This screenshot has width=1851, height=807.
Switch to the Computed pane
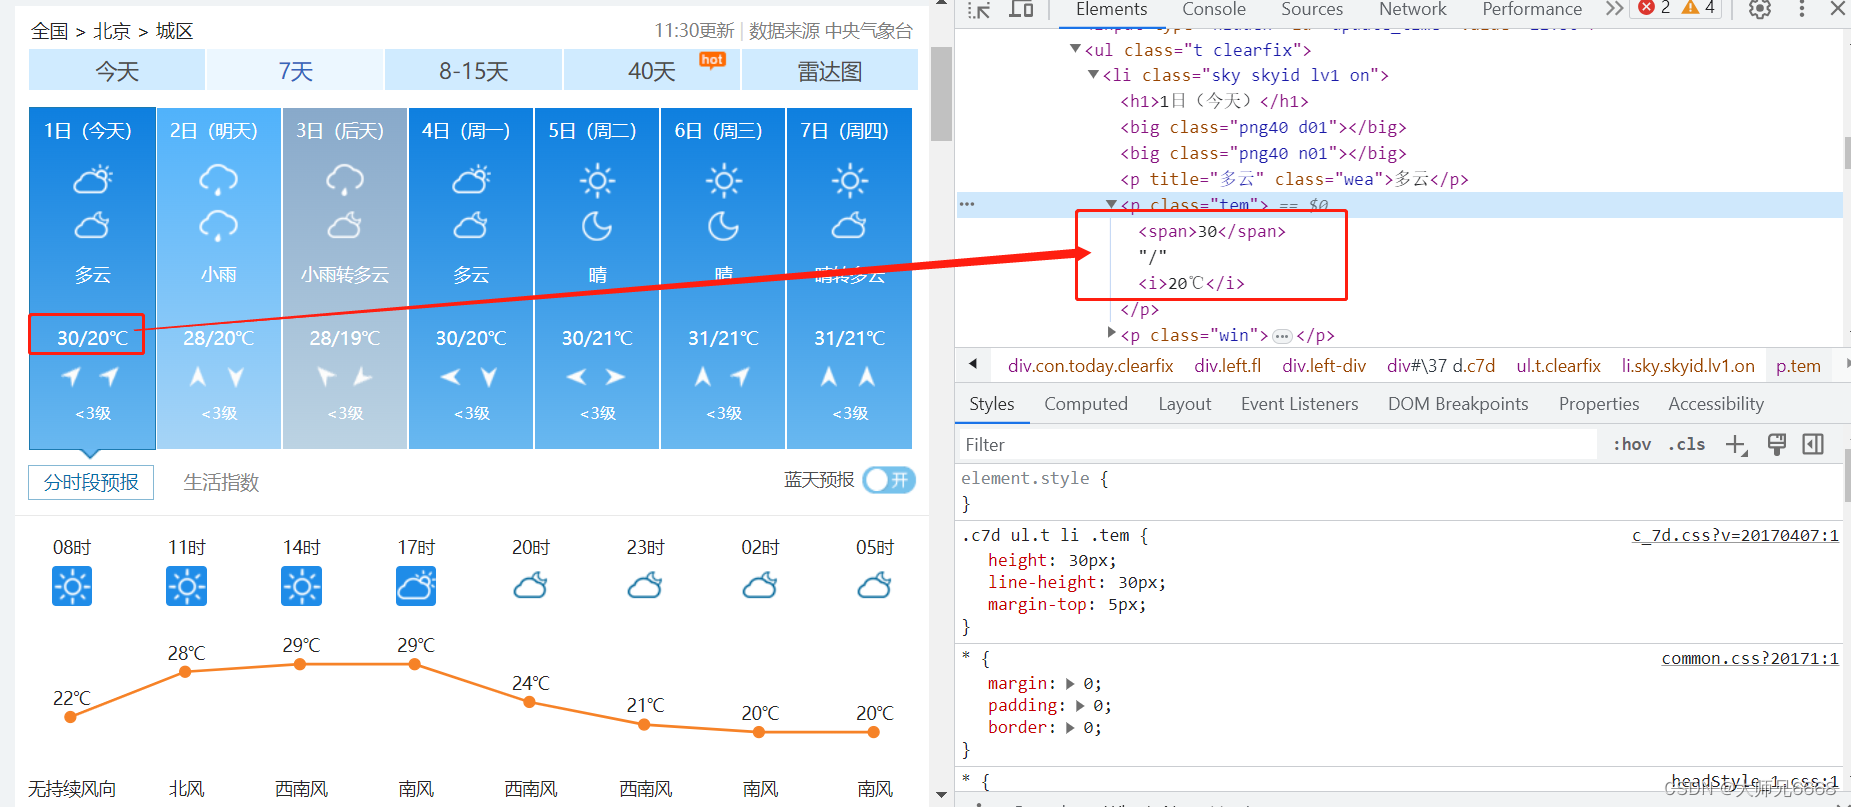[x=1086, y=404]
